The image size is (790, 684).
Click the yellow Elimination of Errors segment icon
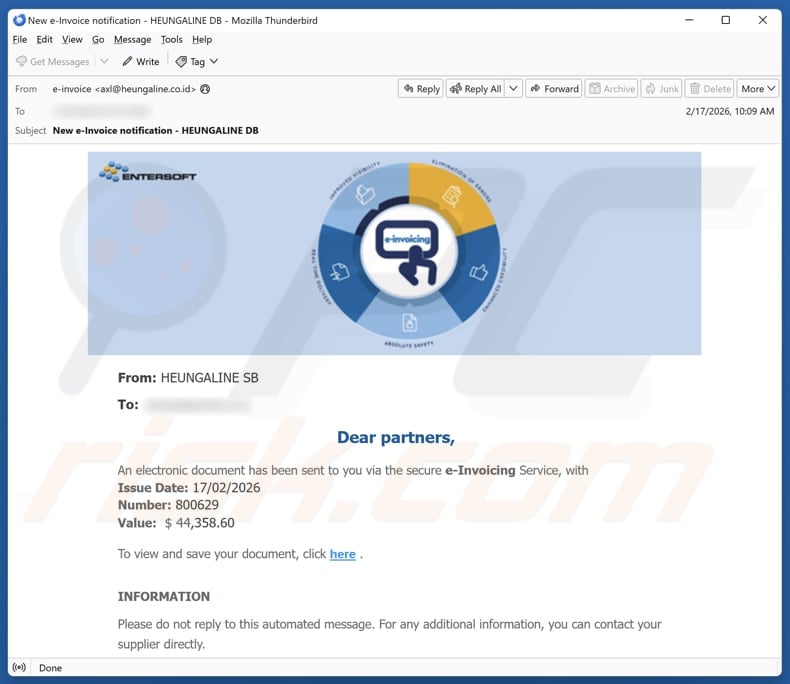tap(451, 196)
